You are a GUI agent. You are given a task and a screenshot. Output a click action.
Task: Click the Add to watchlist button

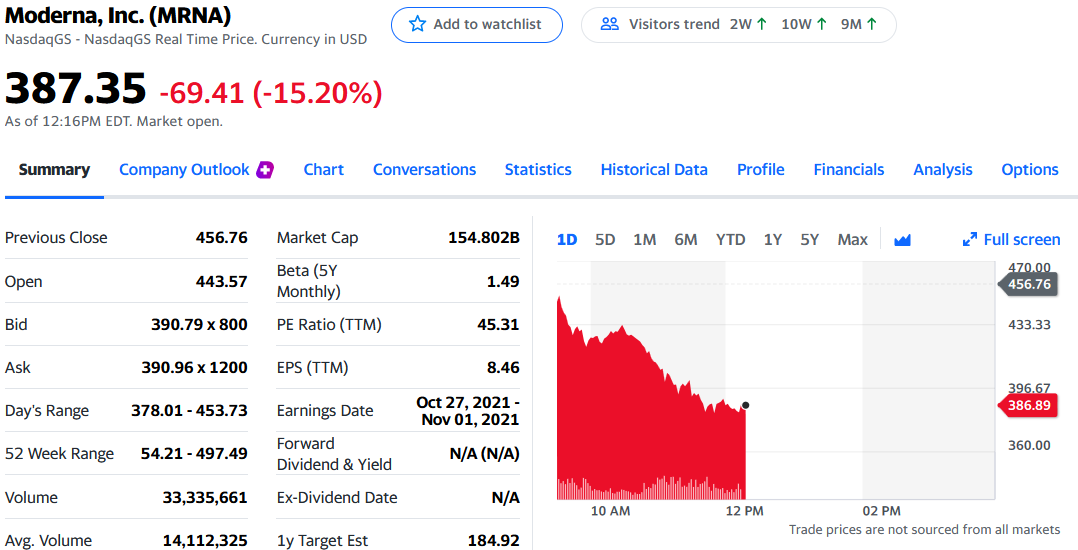click(x=476, y=25)
